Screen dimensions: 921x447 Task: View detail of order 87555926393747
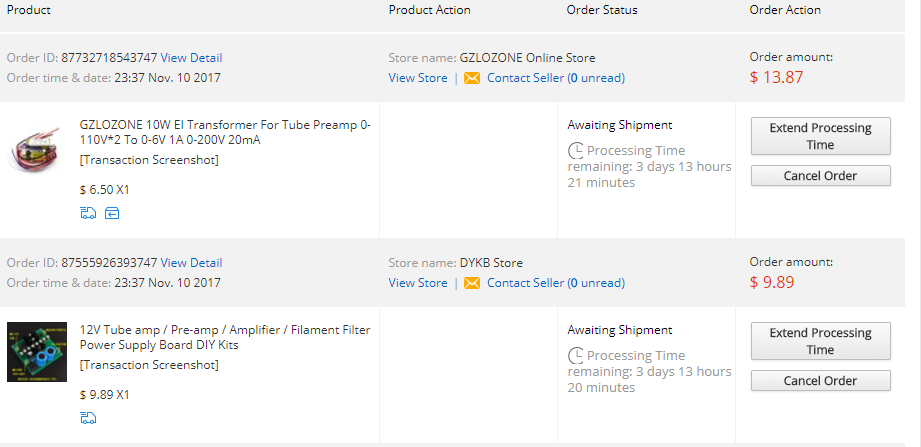pos(191,263)
